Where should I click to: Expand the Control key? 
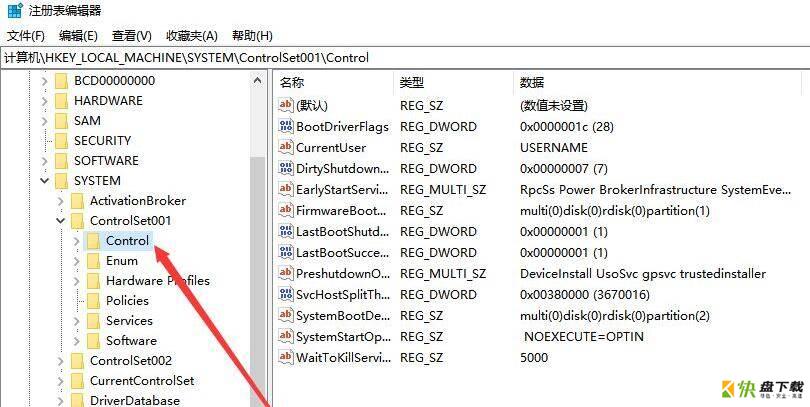coord(76,241)
